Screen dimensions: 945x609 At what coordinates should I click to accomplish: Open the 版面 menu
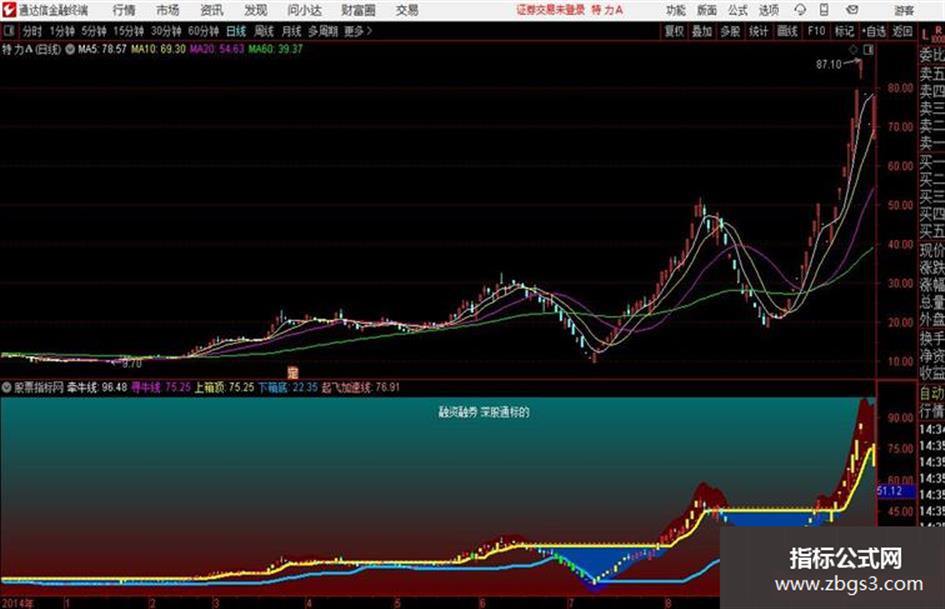707,10
